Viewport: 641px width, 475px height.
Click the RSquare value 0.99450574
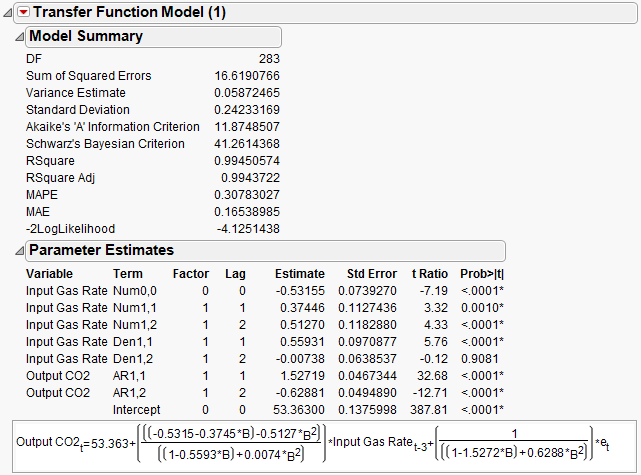245,161
